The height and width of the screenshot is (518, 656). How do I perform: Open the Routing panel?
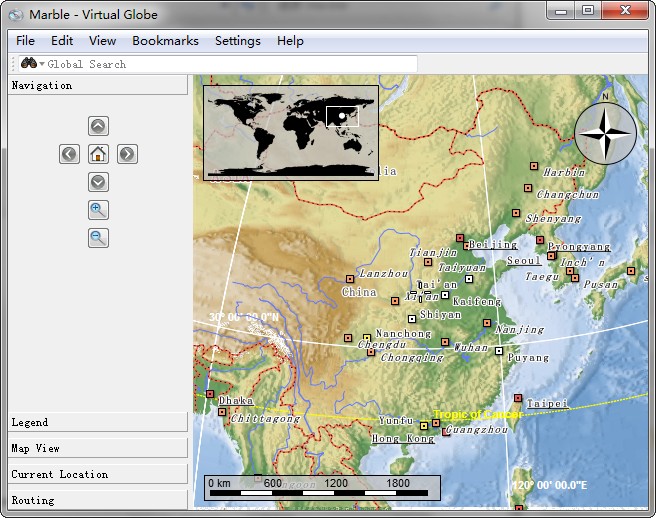click(x=97, y=500)
